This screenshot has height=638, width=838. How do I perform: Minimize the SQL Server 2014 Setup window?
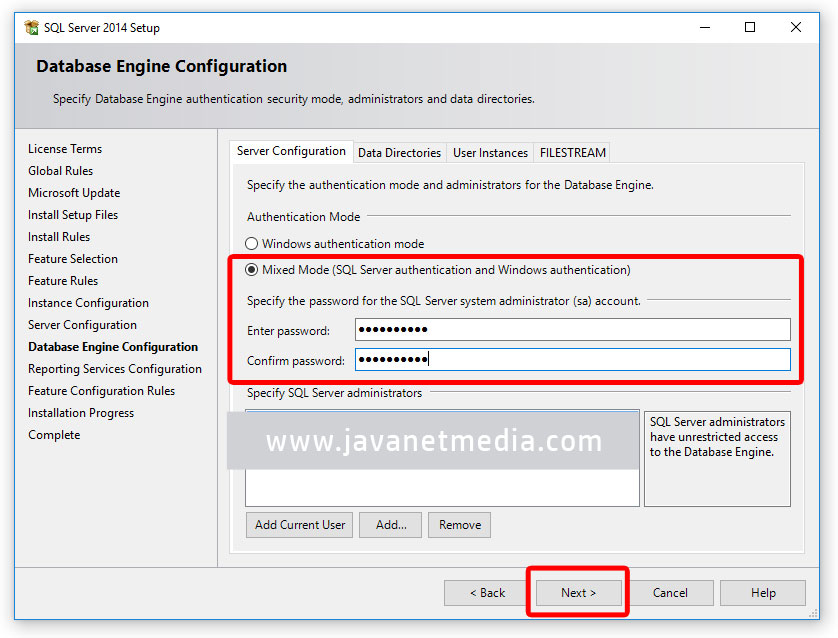(705, 27)
